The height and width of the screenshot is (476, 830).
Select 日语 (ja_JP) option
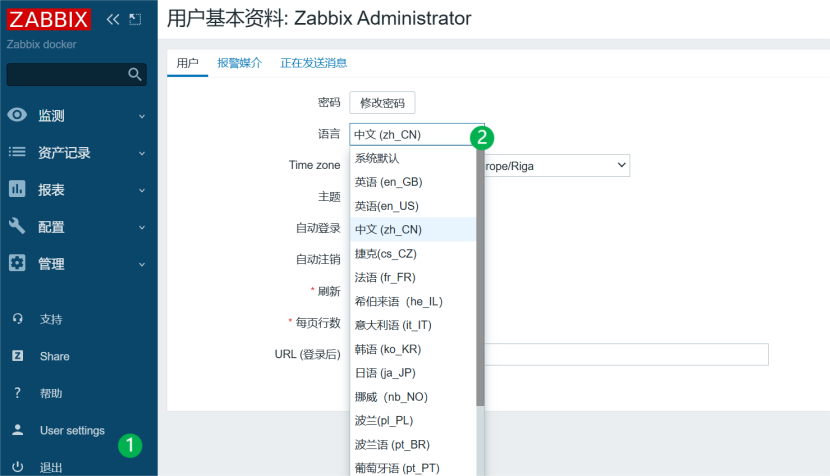pyautogui.click(x=413, y=373)
